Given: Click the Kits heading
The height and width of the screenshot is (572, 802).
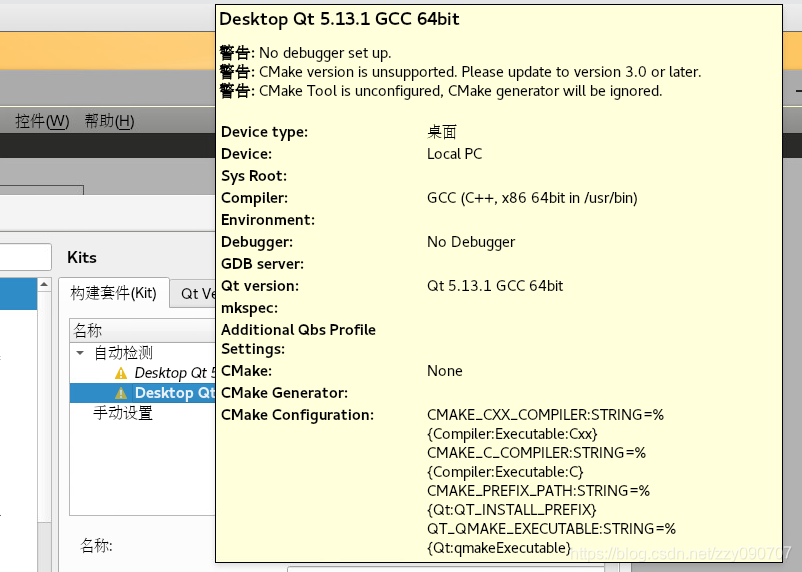Looking at the screenshot, I should tap(82, 257).
